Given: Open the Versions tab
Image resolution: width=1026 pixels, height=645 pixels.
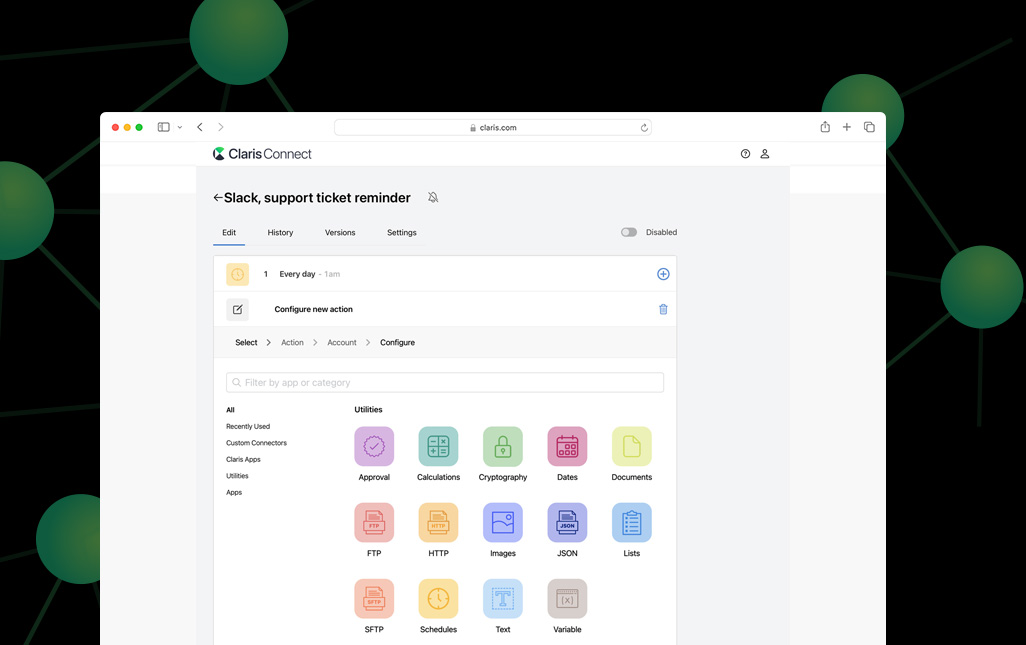Looking at the screenshot, I should [x=340, y=232].
